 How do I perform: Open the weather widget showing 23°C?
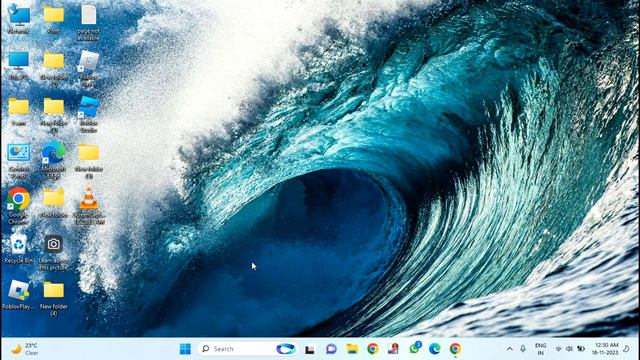pos(24,349)
